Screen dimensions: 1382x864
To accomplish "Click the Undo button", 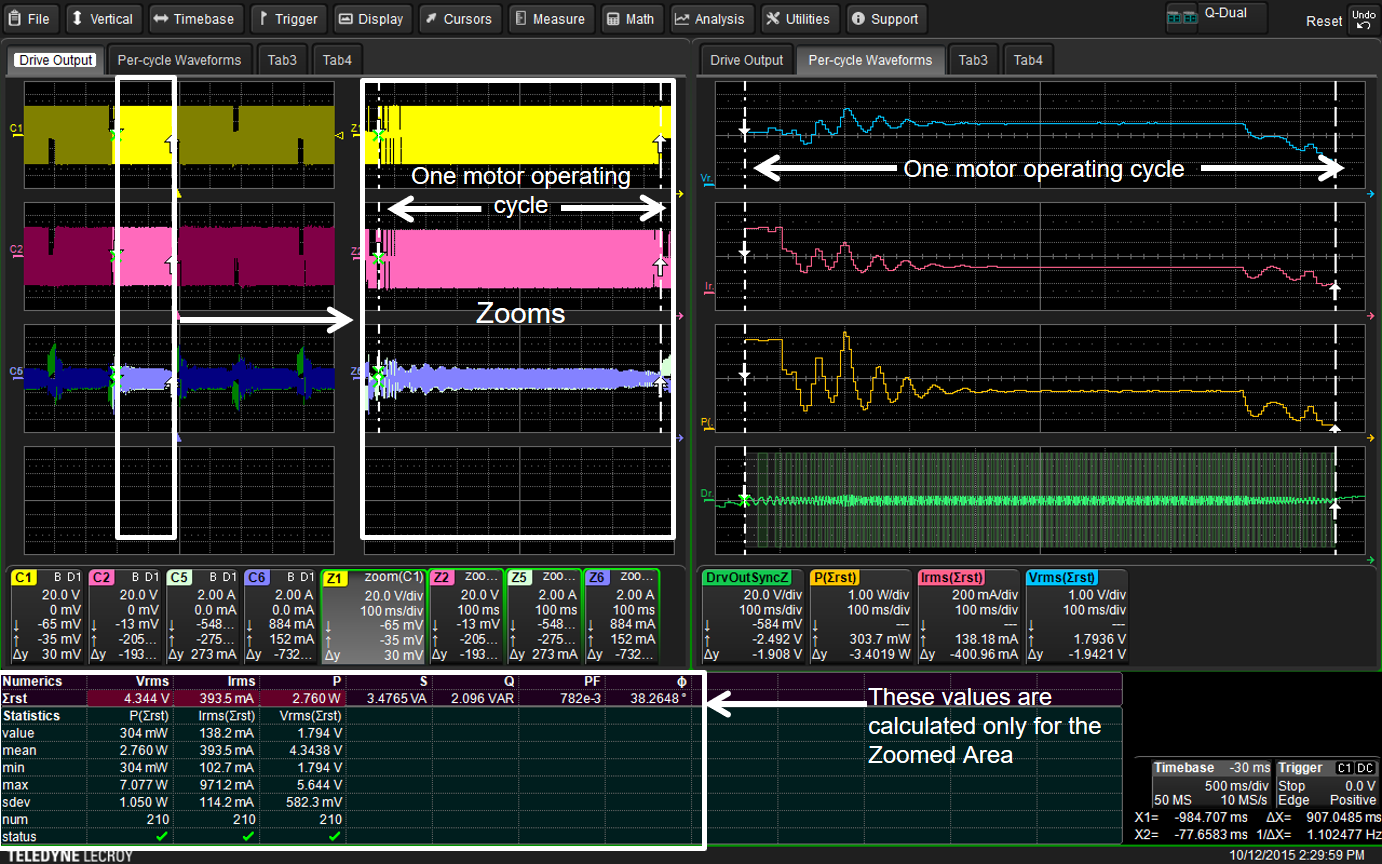I will [1362, 18].
